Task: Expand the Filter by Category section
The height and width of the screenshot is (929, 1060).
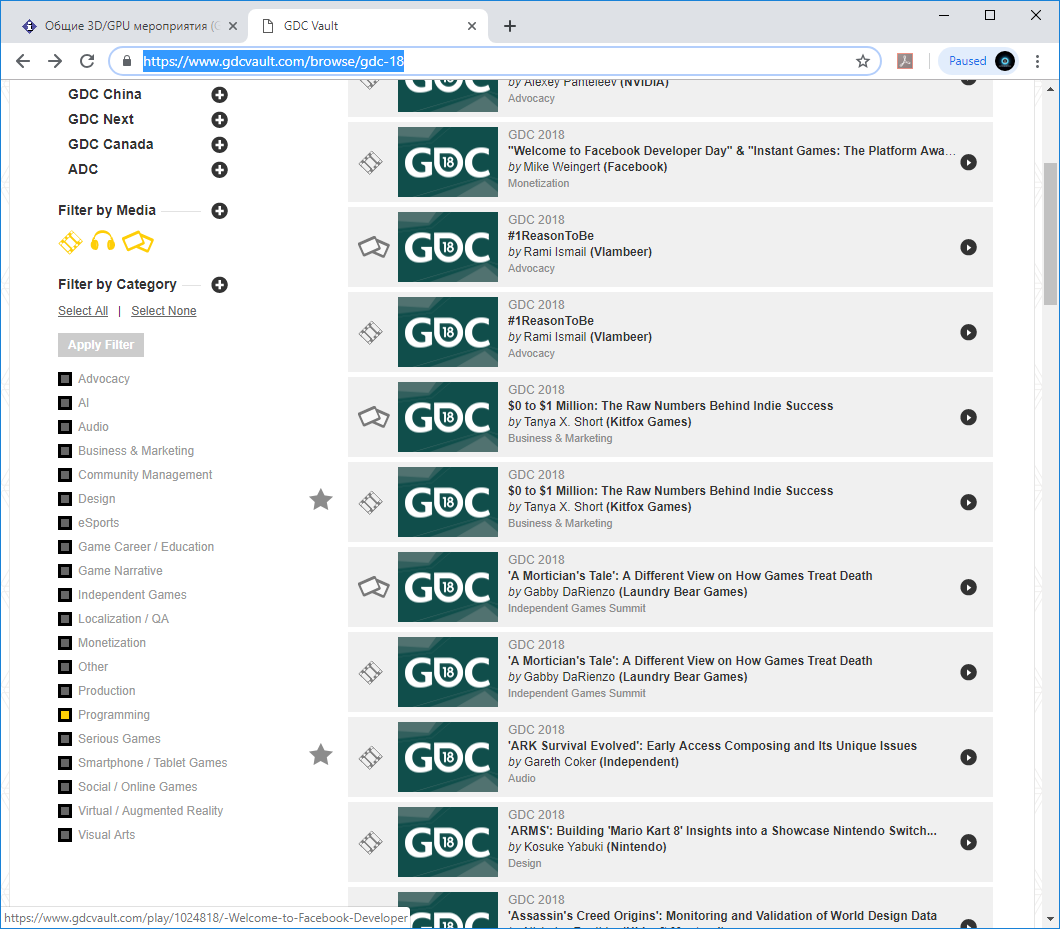Action: click(x=219, y=285)
